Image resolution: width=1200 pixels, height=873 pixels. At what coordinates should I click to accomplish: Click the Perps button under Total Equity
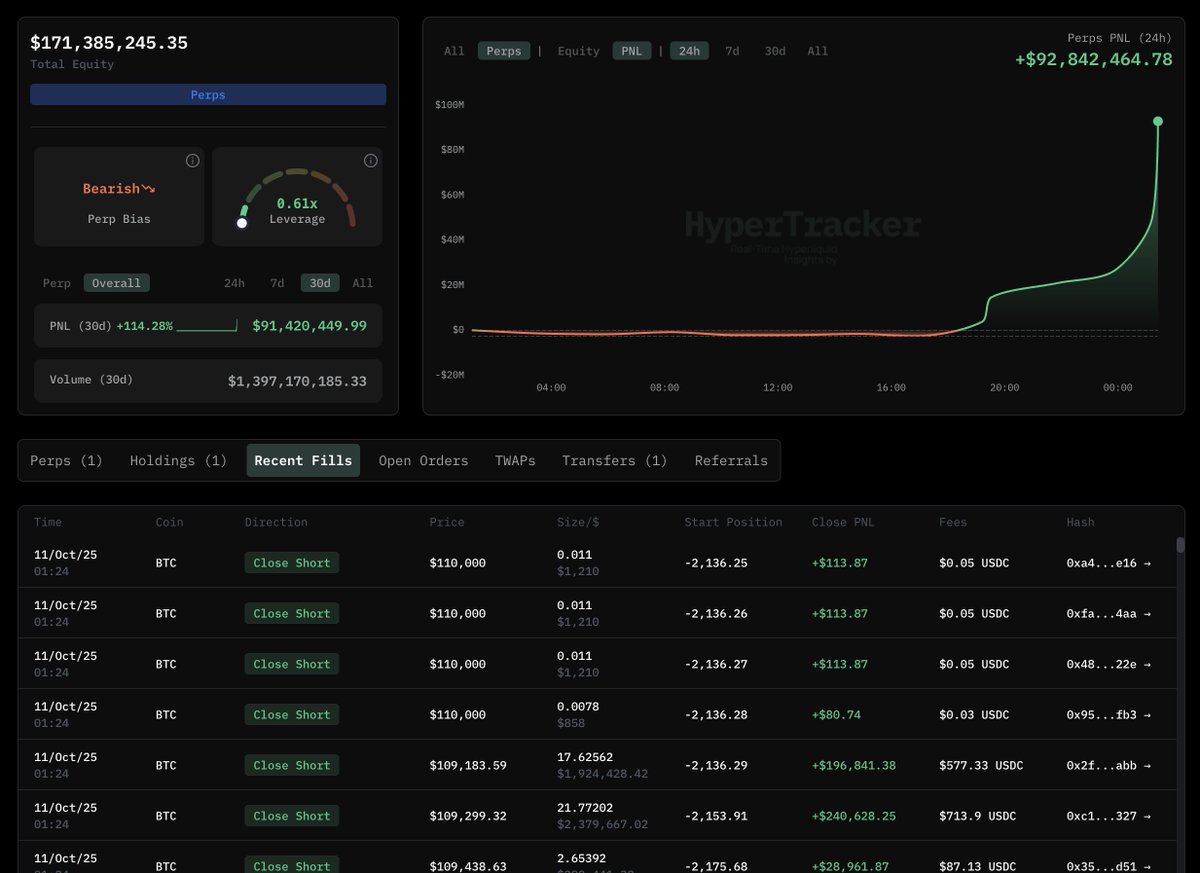pyautogui.click(x=207, y=94)
